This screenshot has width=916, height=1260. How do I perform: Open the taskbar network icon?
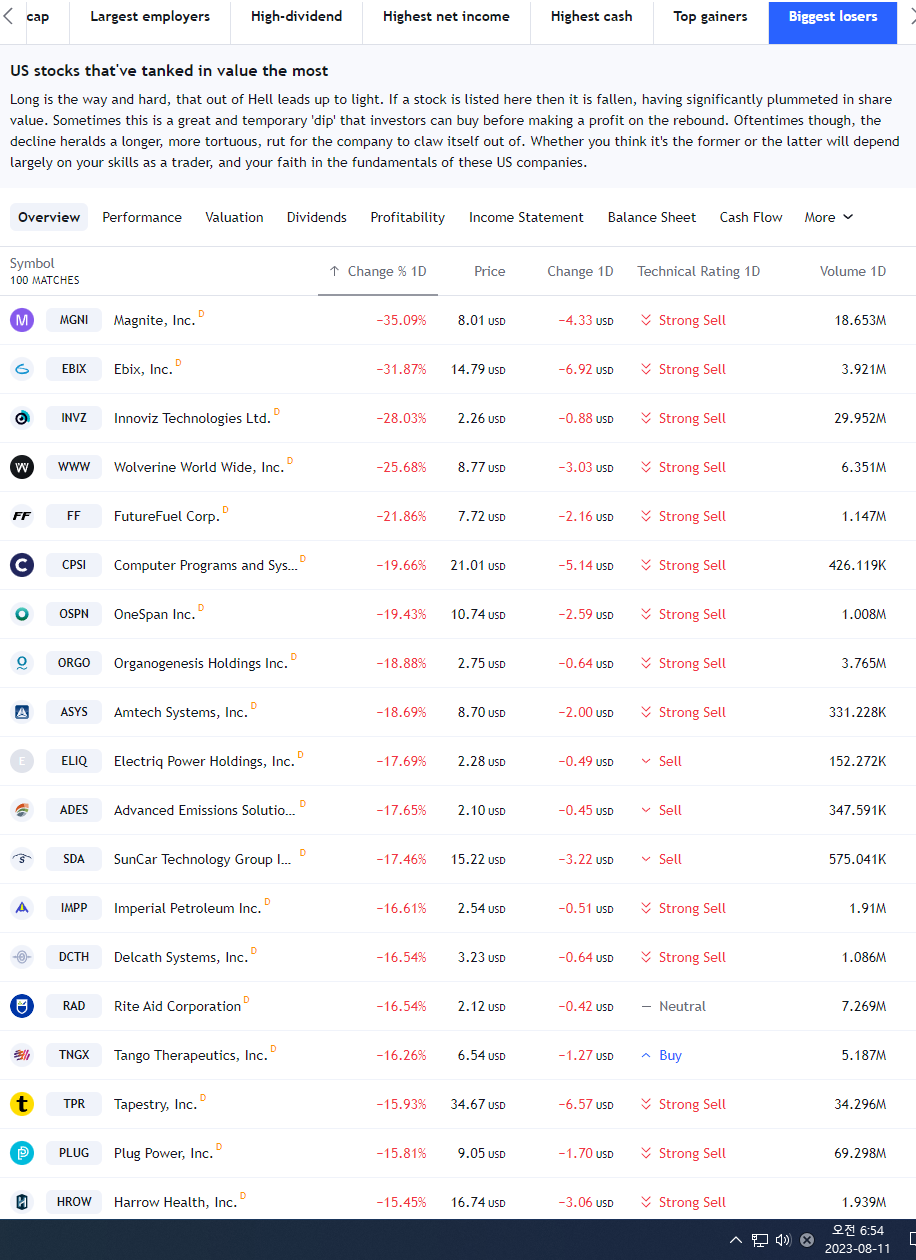click(760, 1240)
